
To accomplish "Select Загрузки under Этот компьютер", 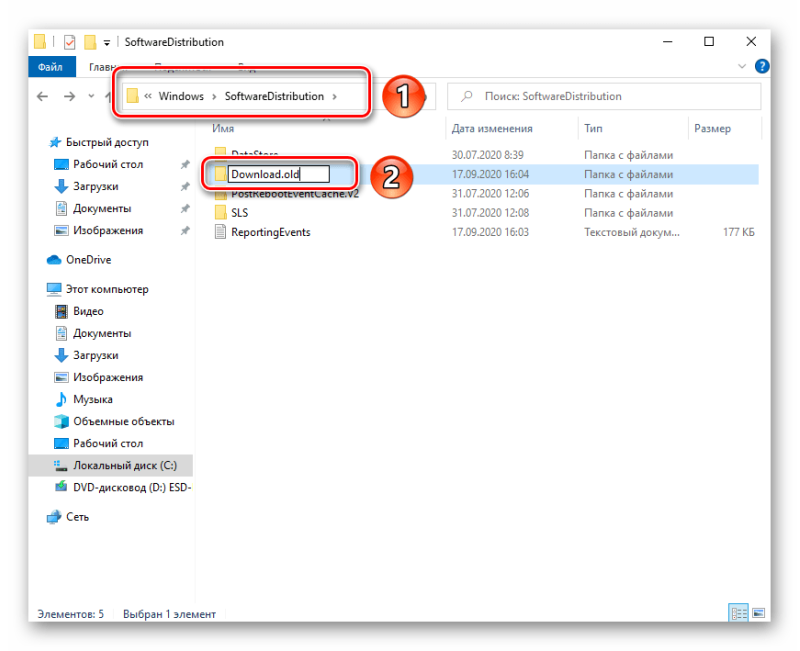I will pos(96,355).
